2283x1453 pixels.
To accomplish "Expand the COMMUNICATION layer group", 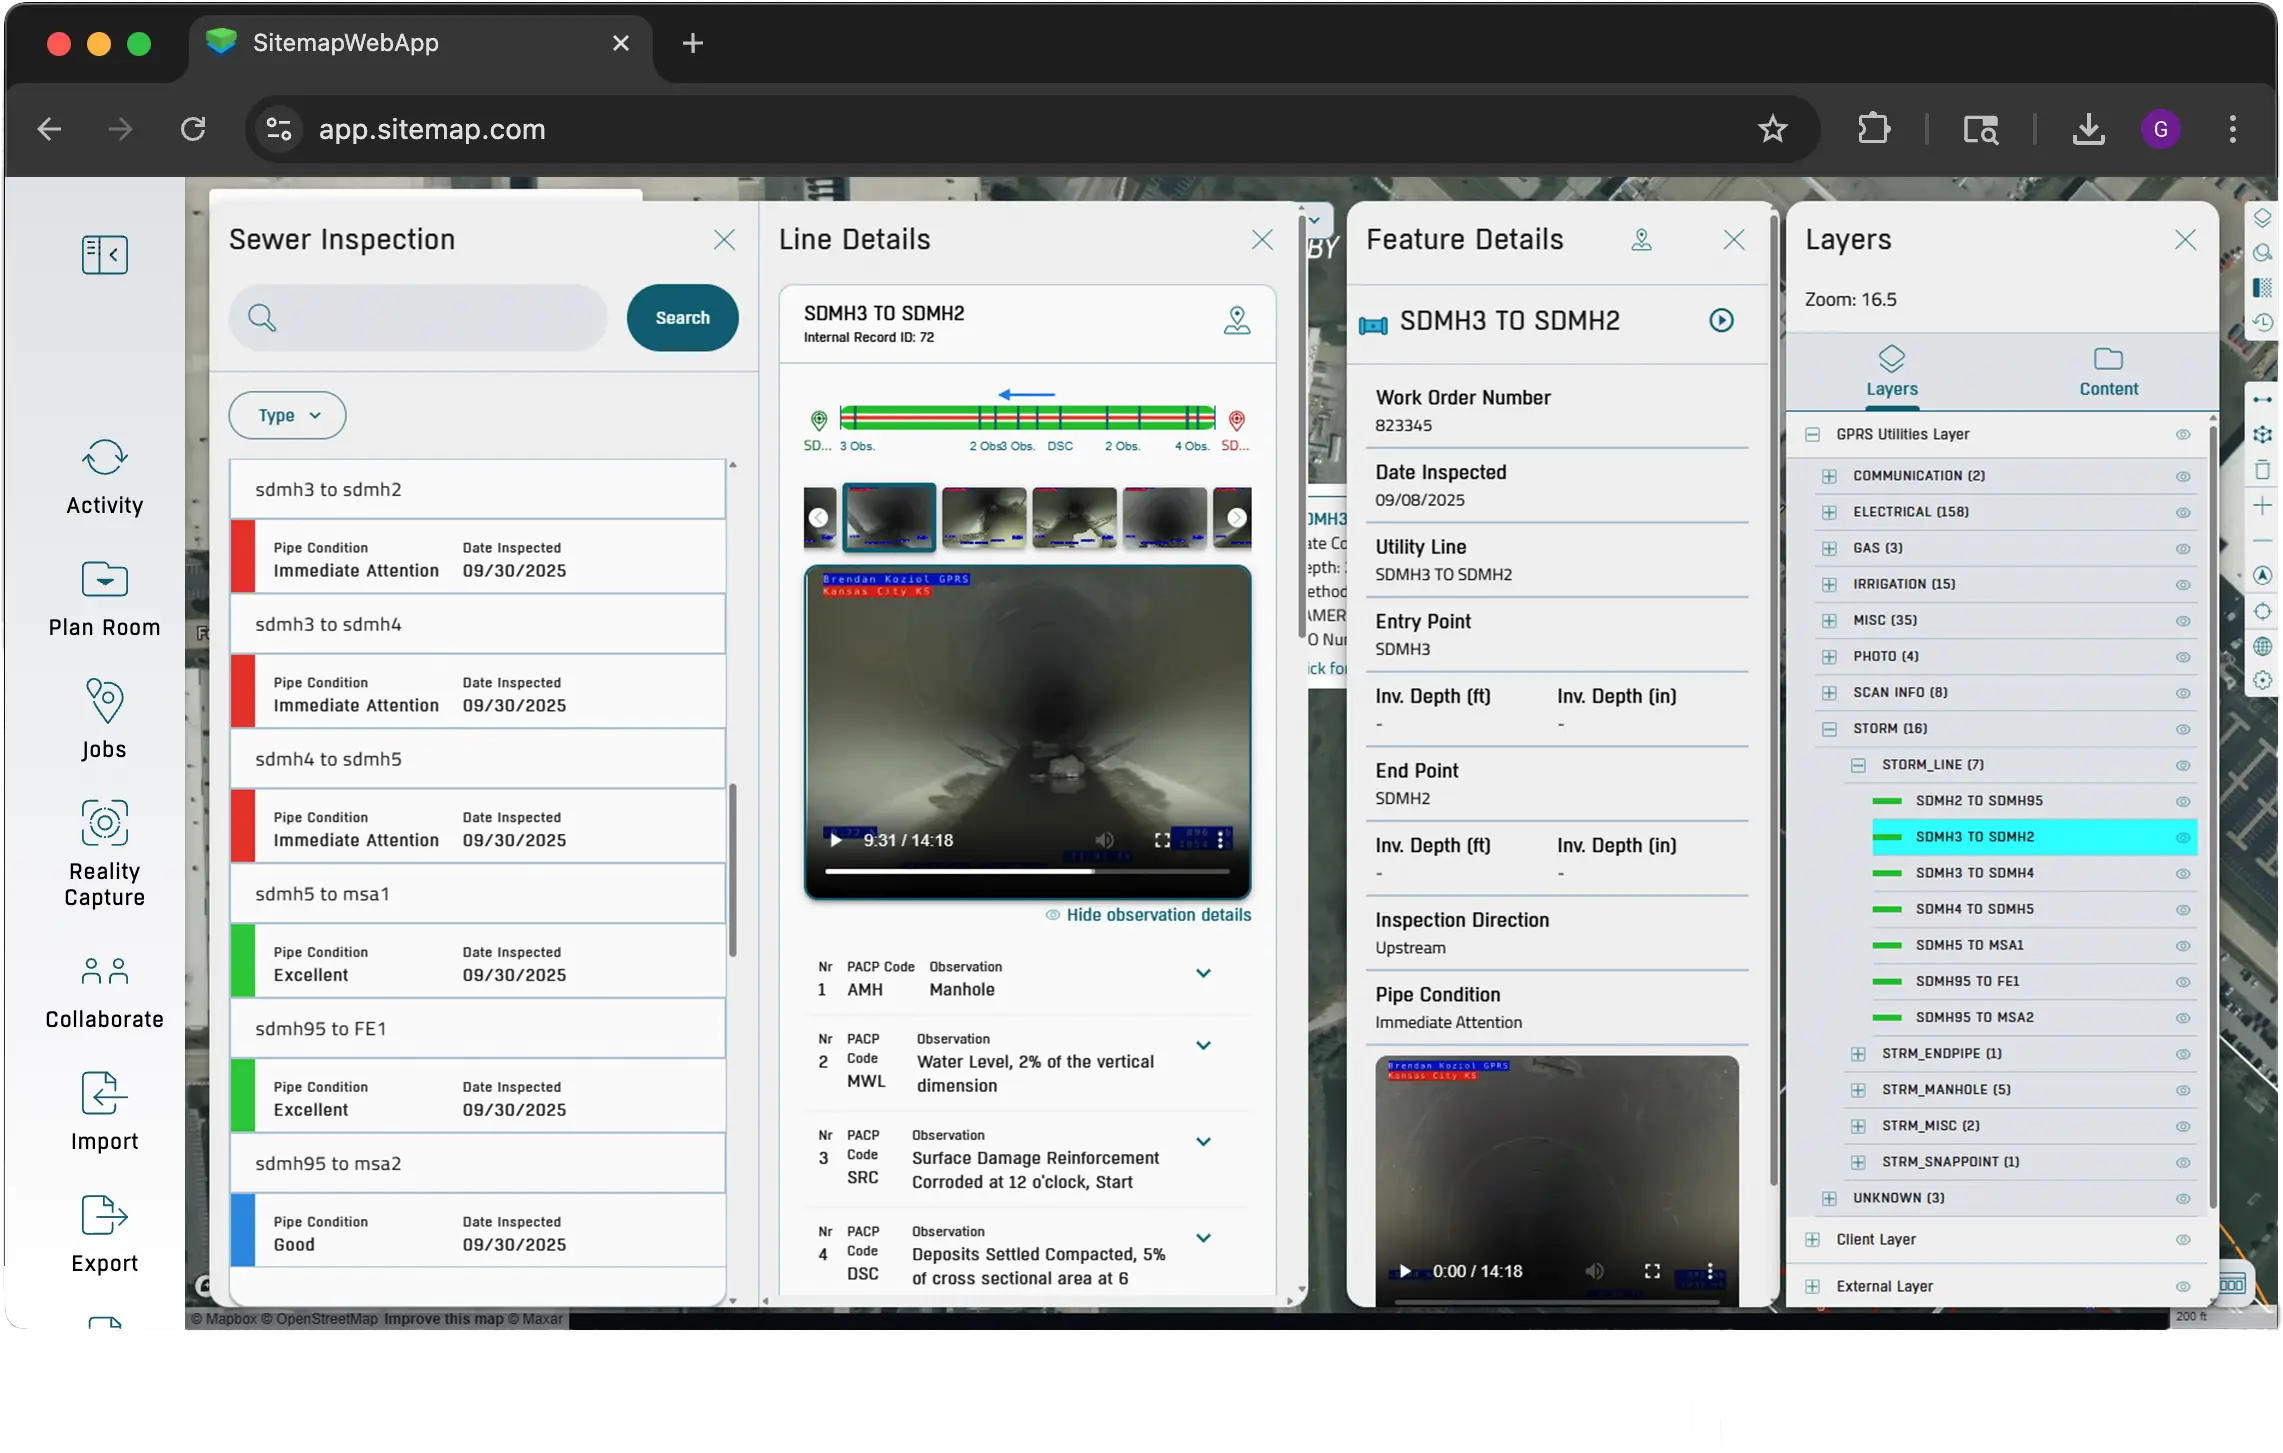I will click(x=1829, y=476).
